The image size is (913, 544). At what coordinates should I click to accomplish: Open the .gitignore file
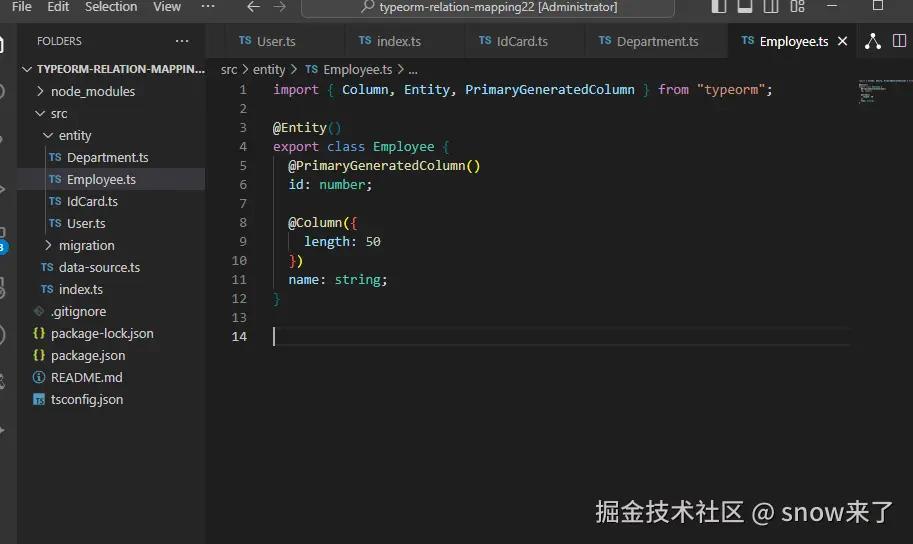click(x=111, y=312)
